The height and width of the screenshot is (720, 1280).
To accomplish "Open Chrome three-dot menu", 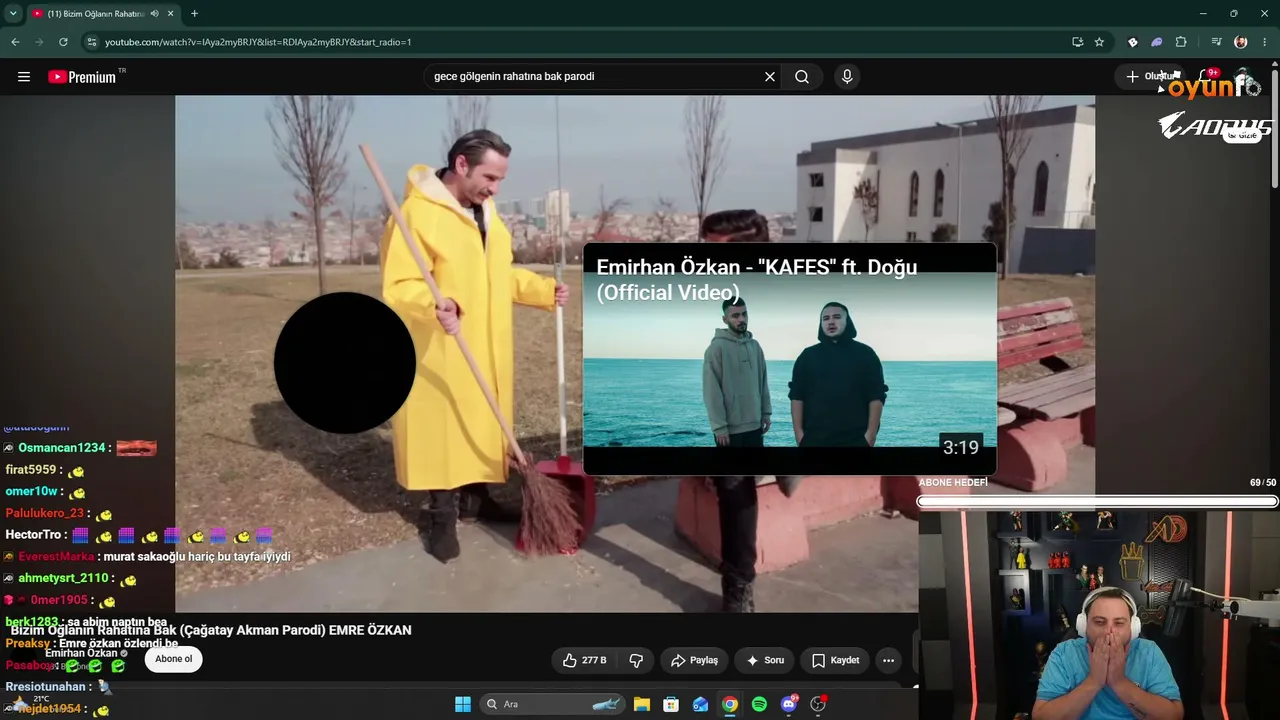I will click(x=1265, y=42).
